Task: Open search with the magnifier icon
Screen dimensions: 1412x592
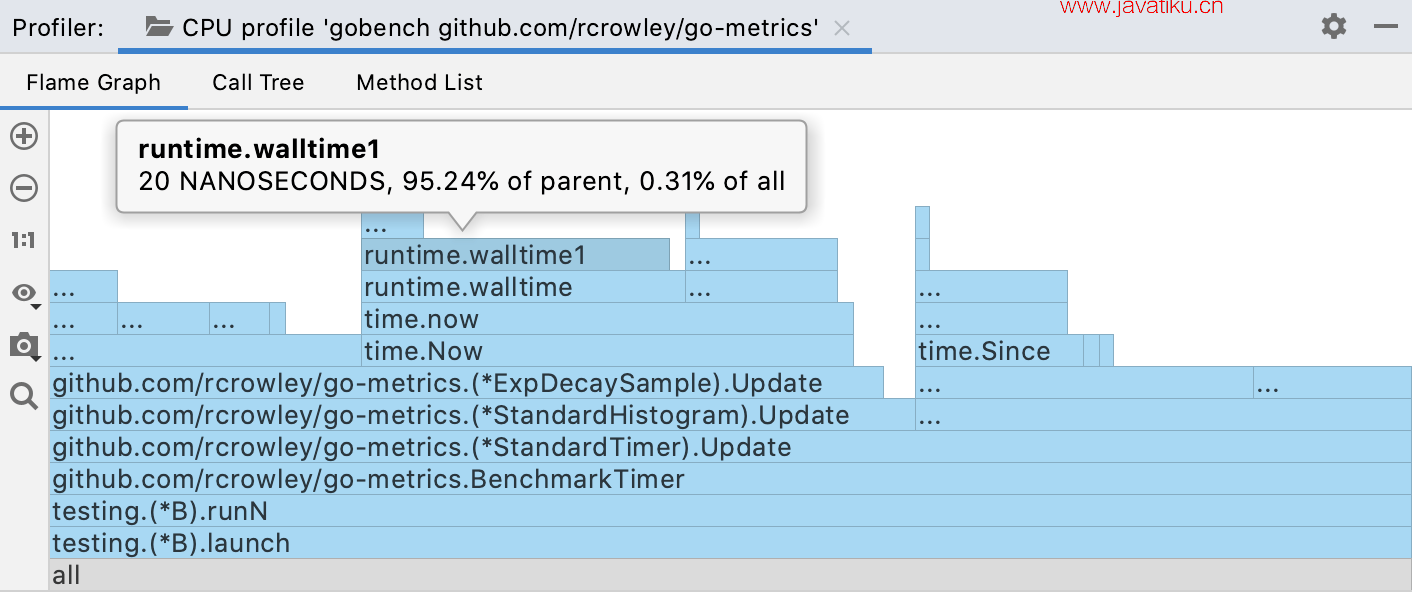Action: [24, 397]
